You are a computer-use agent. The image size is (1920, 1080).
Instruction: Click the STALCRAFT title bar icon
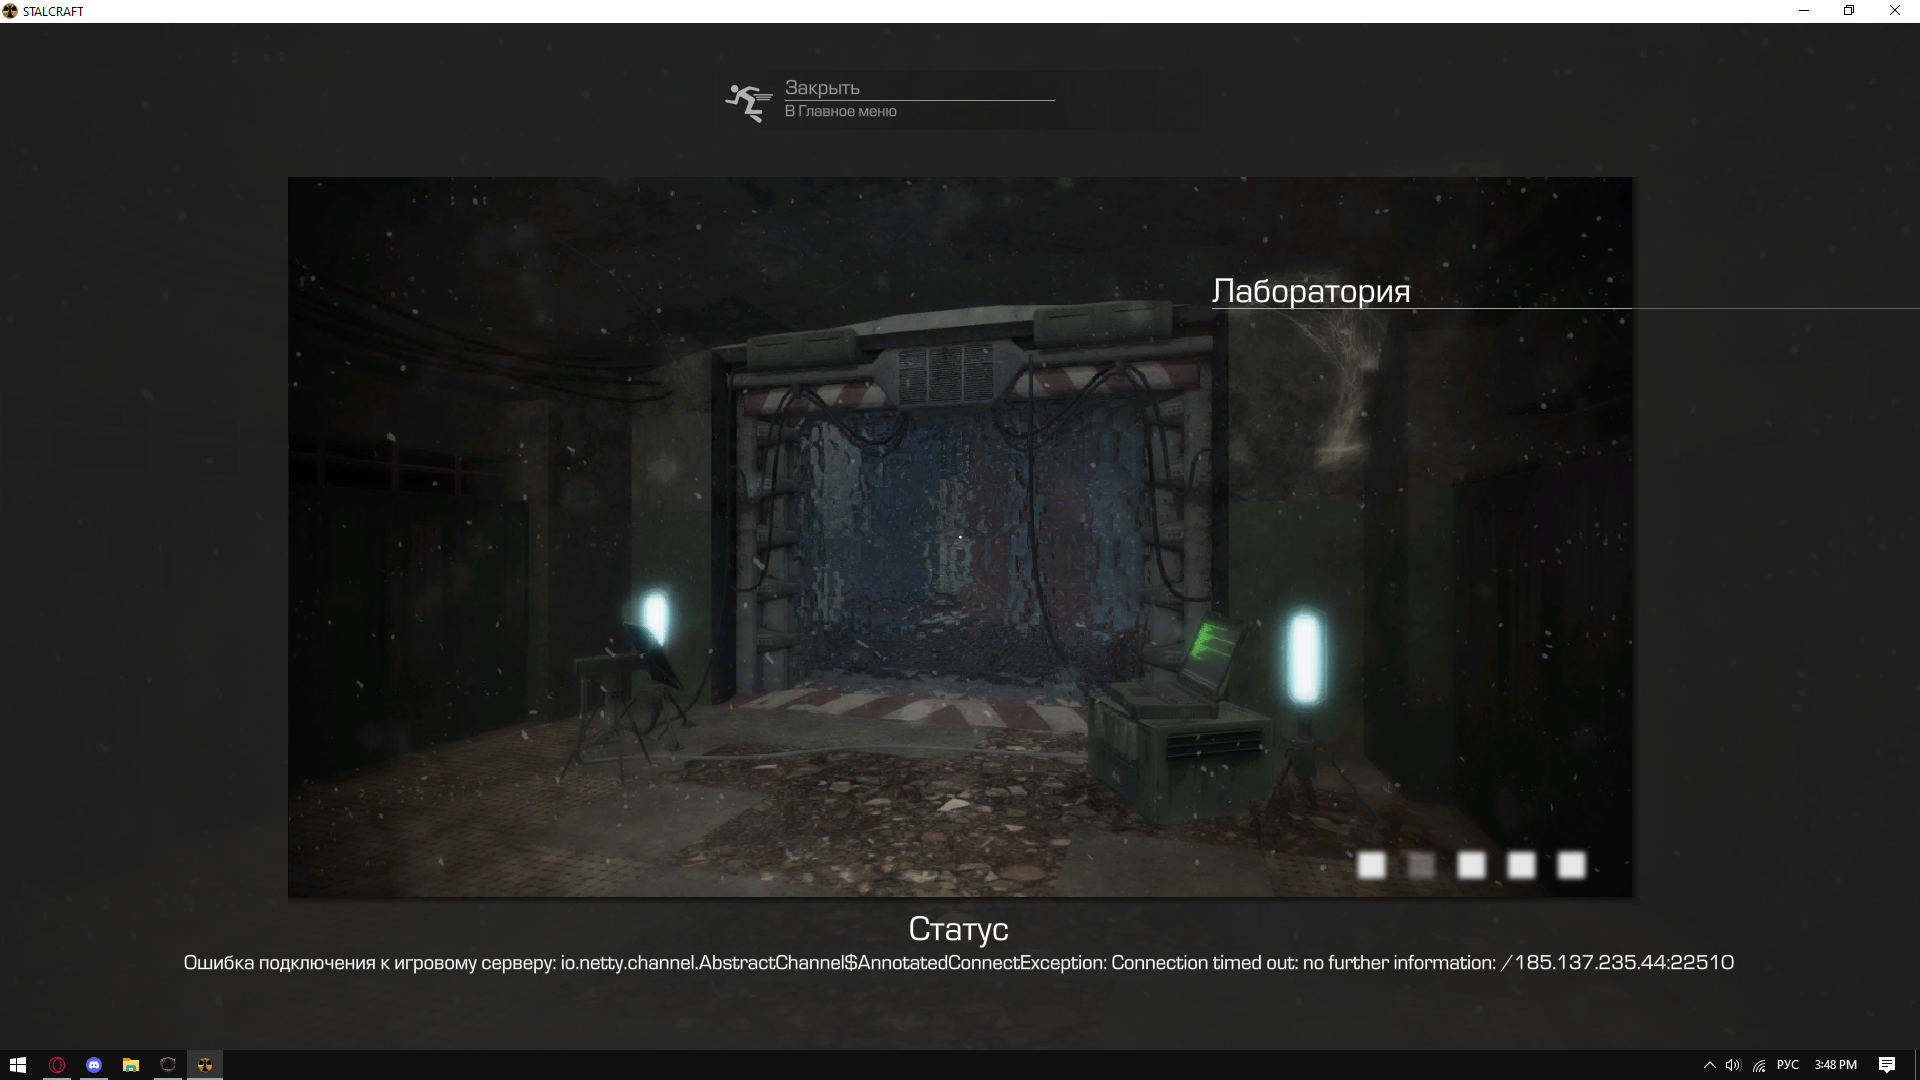(x=10, y=11)
